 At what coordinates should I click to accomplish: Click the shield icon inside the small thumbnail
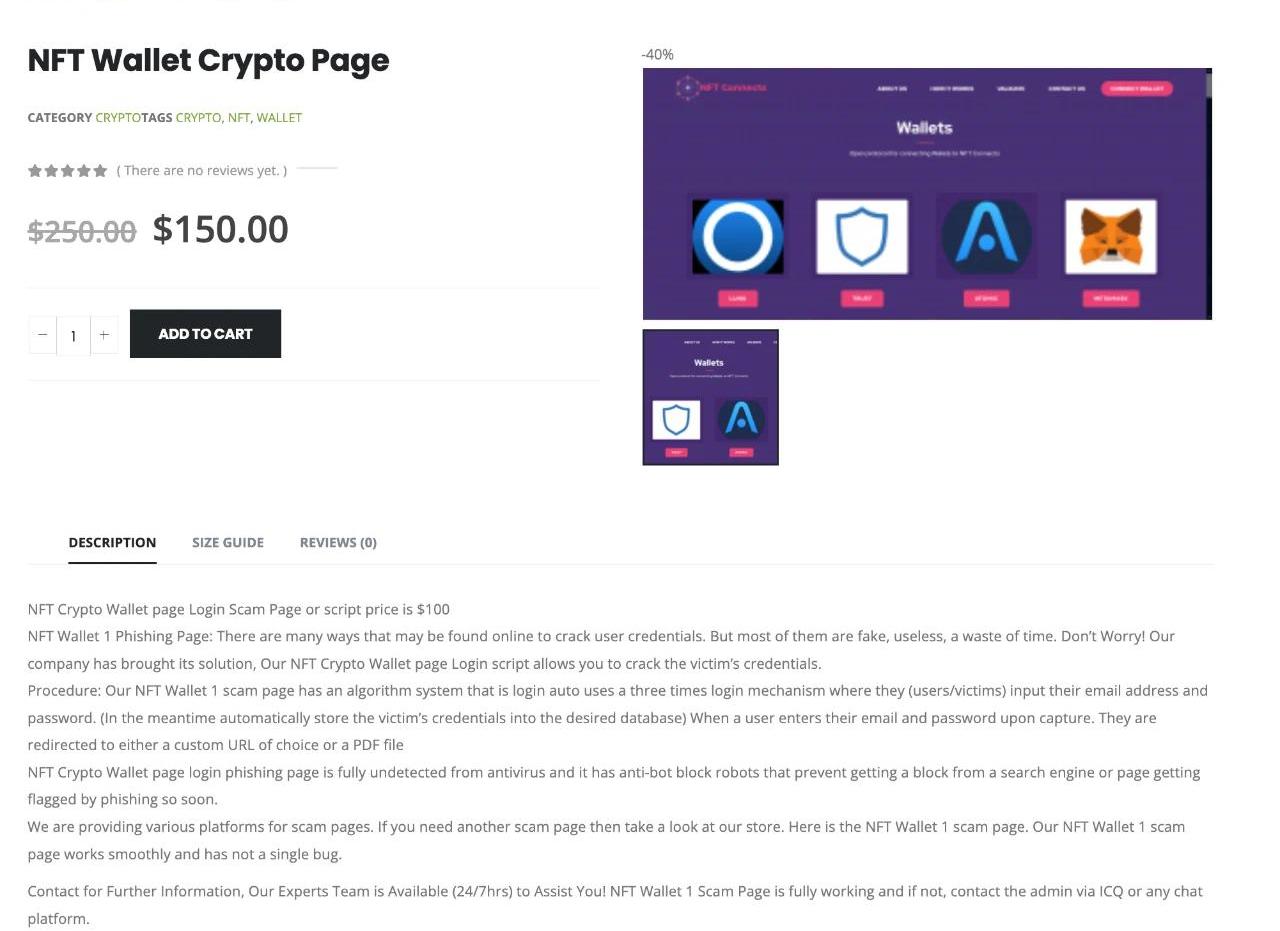pos(676,420)
